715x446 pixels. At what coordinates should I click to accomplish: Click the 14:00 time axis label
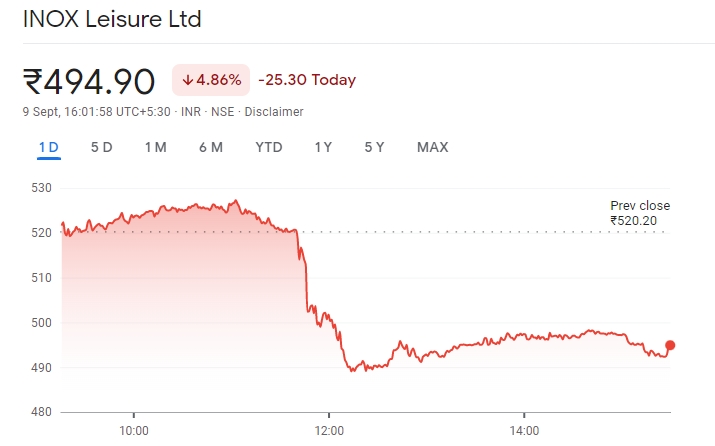524,431
